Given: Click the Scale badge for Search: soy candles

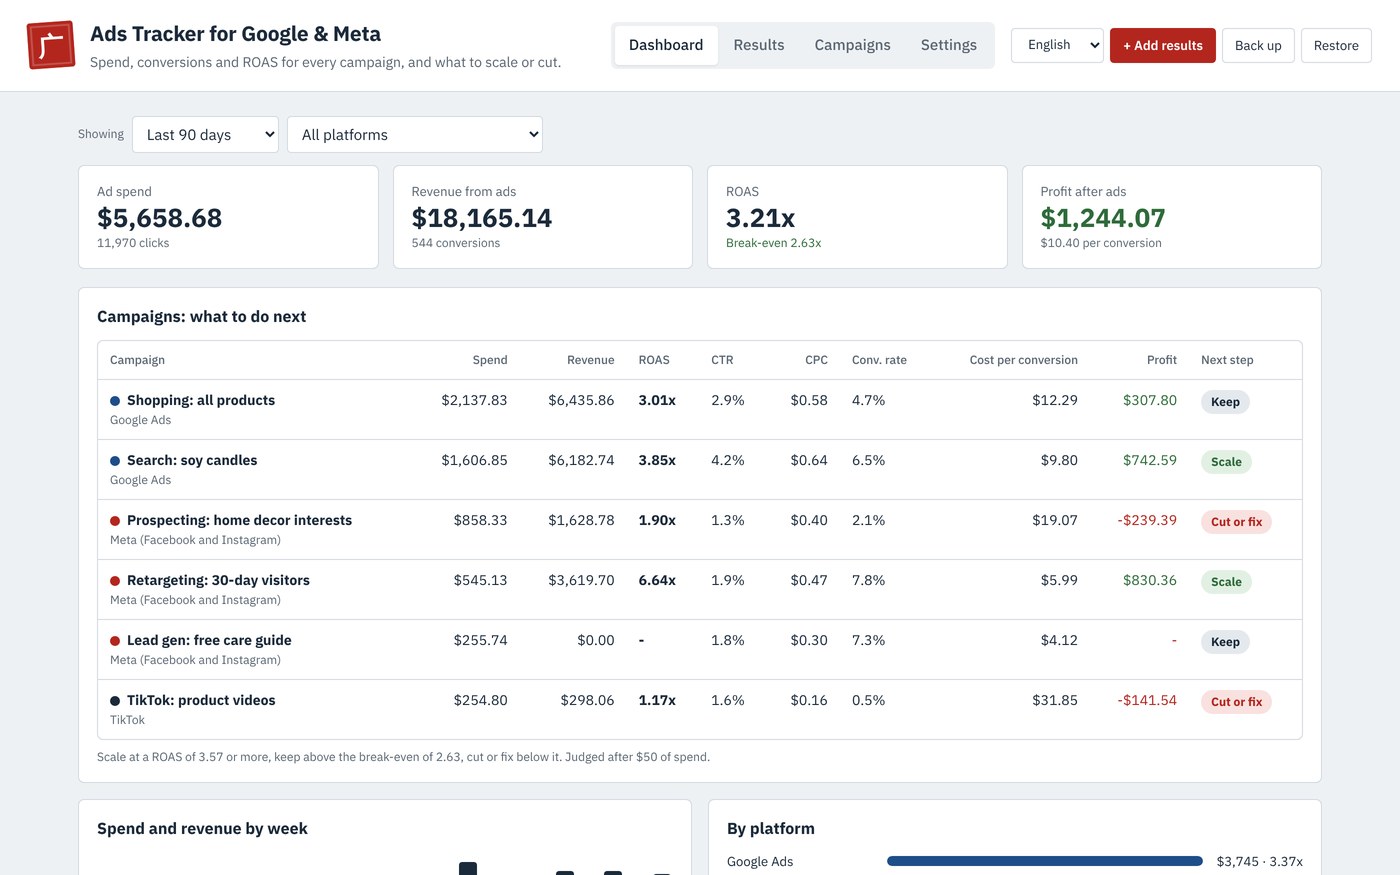Looking at the screenshot, I should (x=1226, y=462).
